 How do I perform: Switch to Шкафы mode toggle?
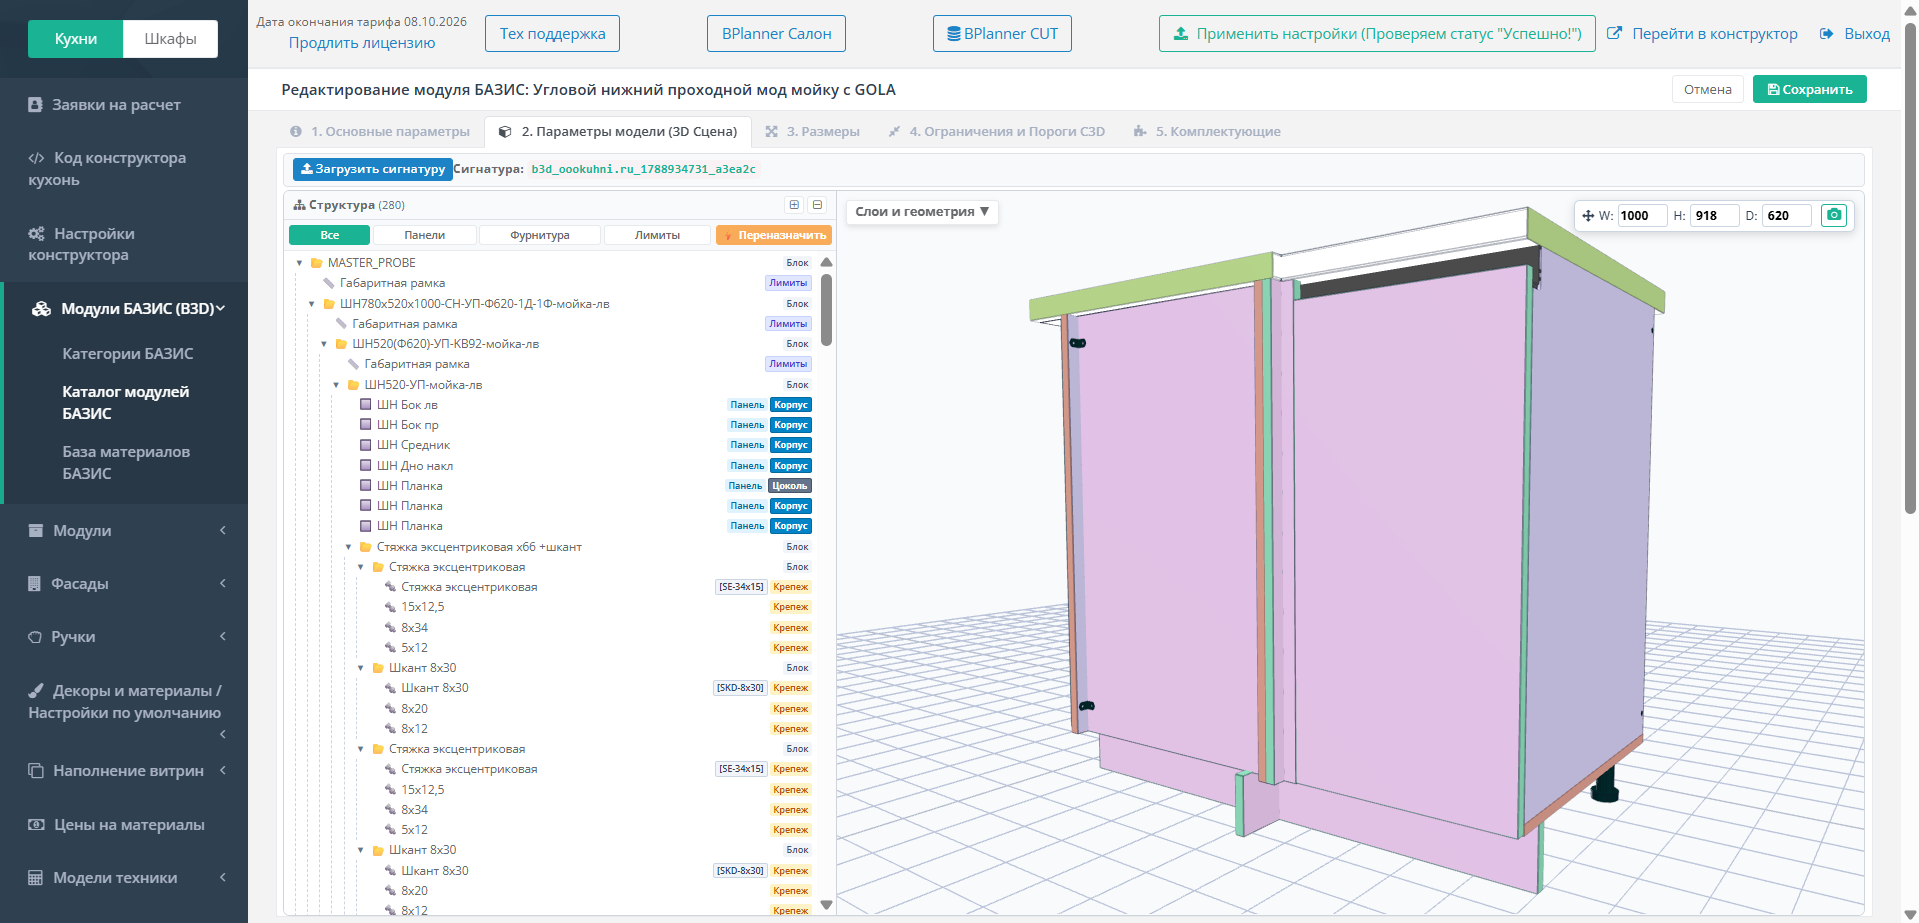click(x=170, y=39)
